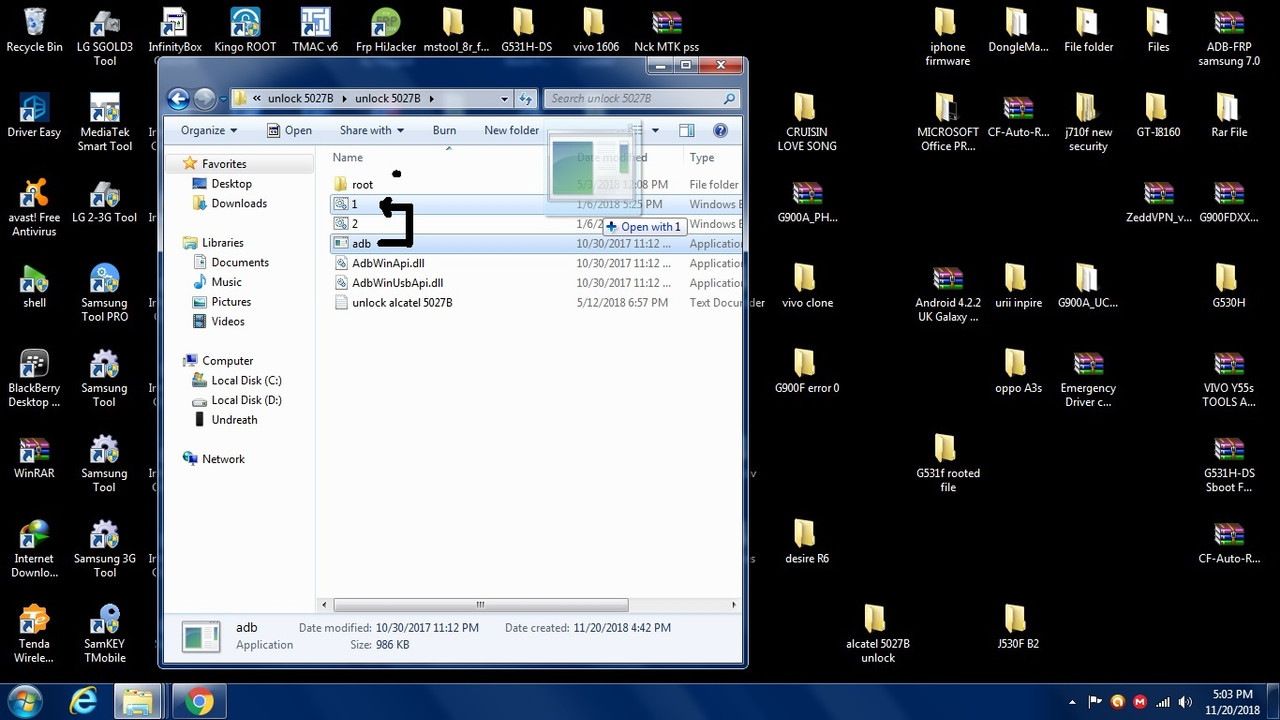
Task: Launch MediaTek Smart Tool shortcut
Action: [105, 122]
